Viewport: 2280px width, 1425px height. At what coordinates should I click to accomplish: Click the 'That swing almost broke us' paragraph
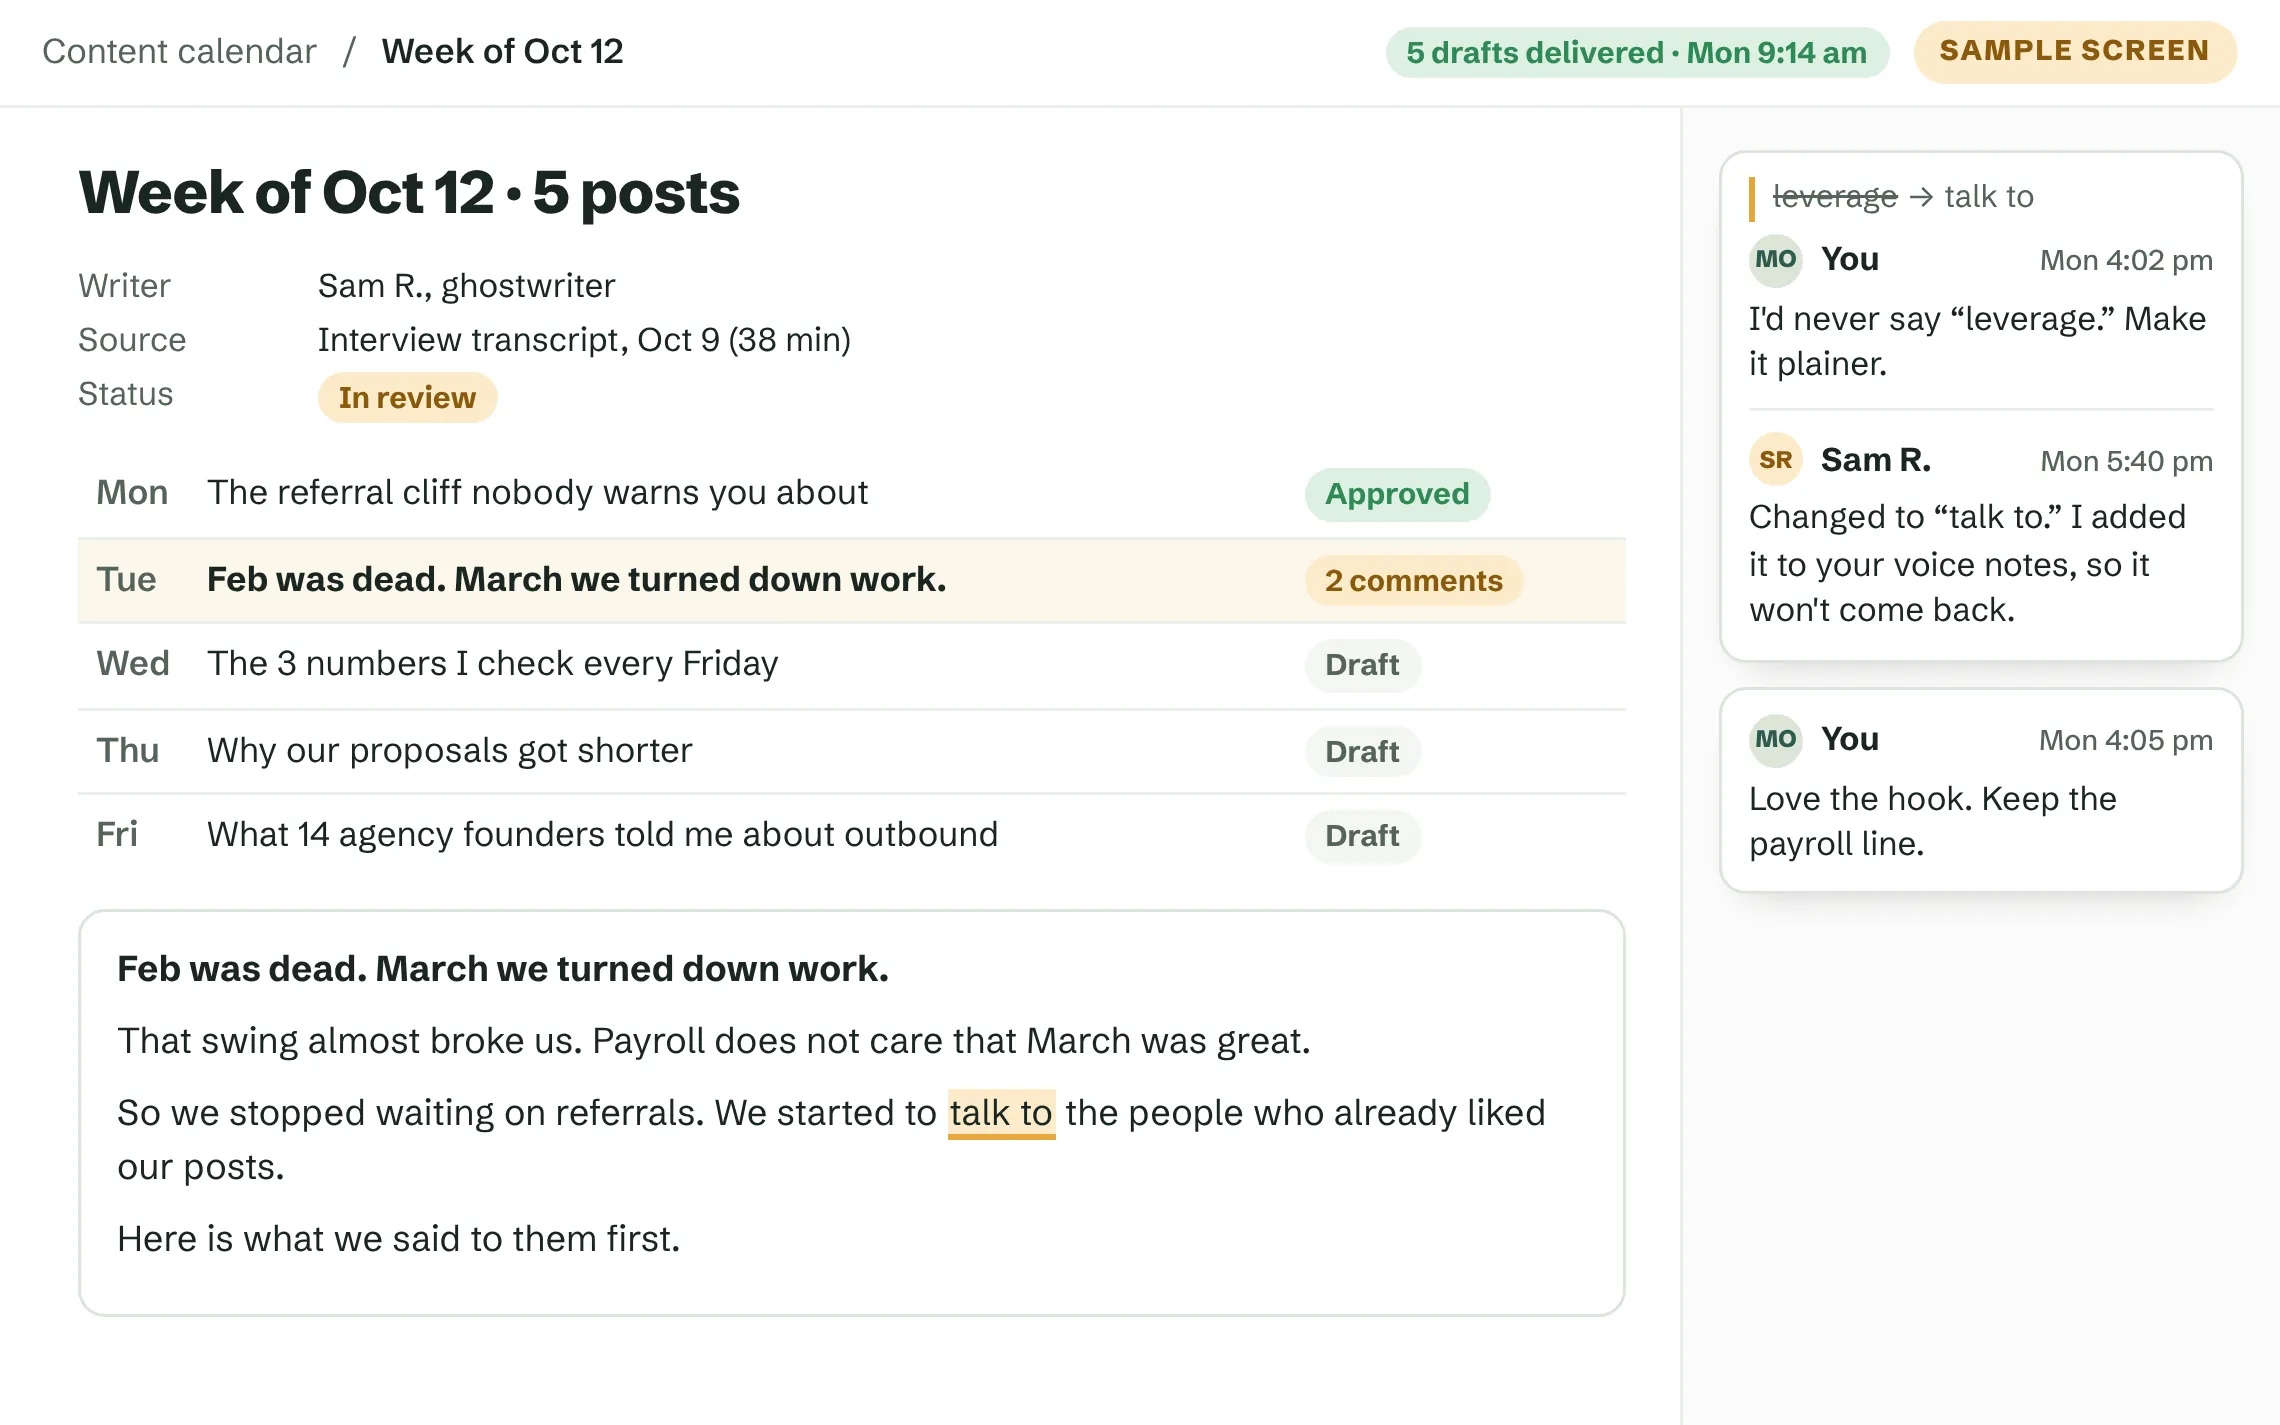point(713,1041)
